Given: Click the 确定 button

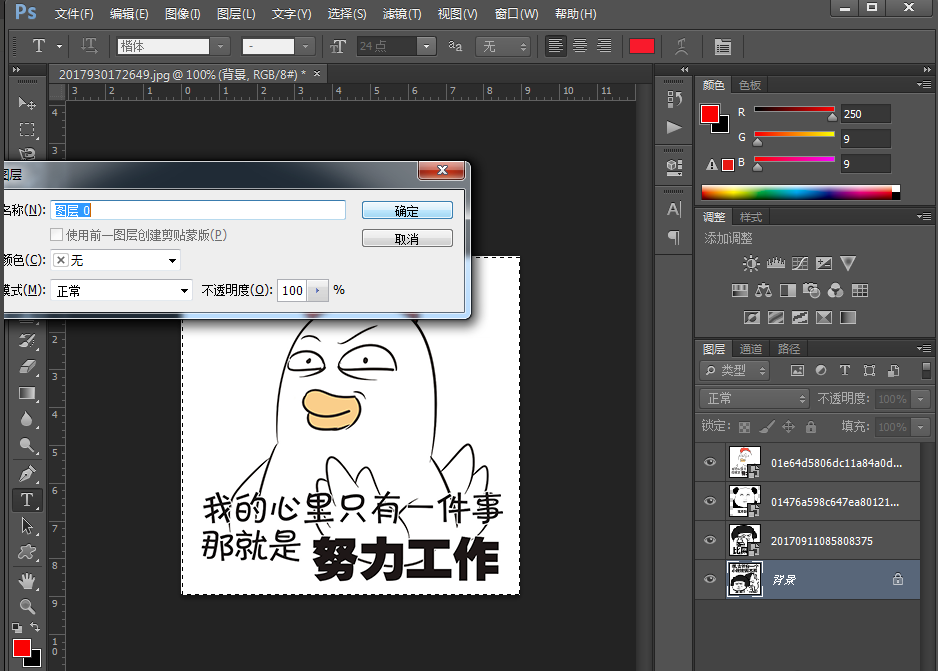Looking at the screenshot, I should pyautogui.click(x=407, y=210).
